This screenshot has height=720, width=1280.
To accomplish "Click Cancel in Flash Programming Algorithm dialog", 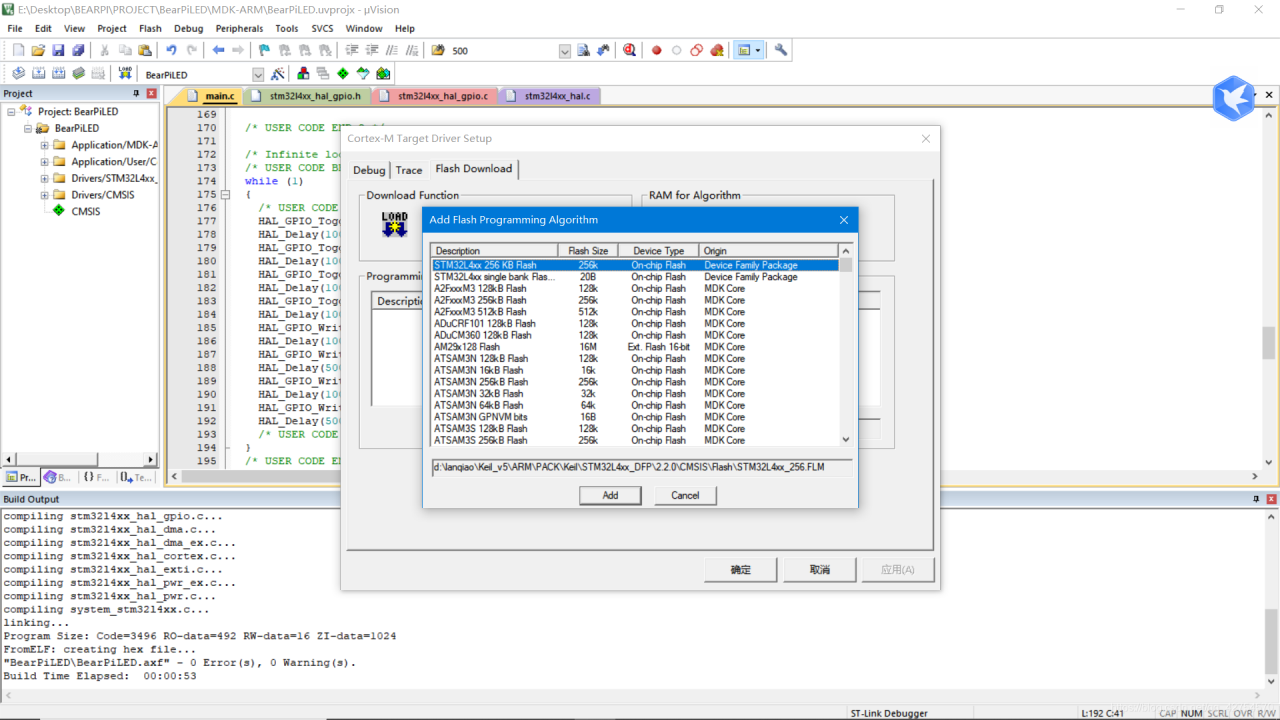I will [x=685, y=495].
